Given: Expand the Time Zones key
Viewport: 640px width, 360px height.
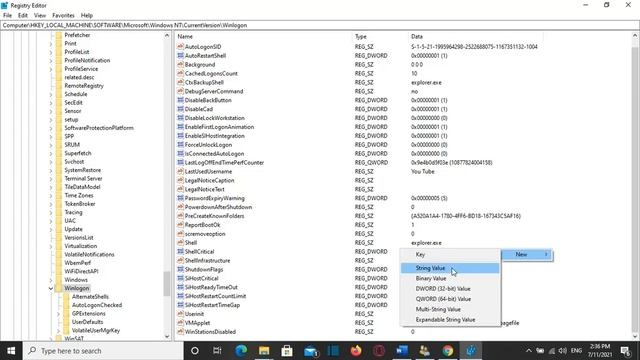Looking at the screenshot, I should (x=51, y=196).
